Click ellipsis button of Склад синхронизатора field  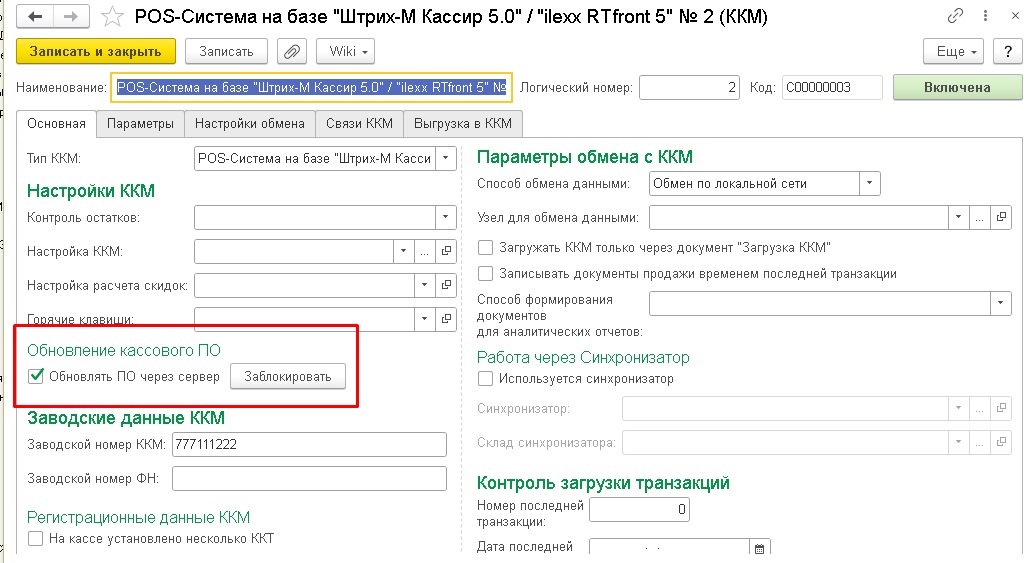(979, 442)
